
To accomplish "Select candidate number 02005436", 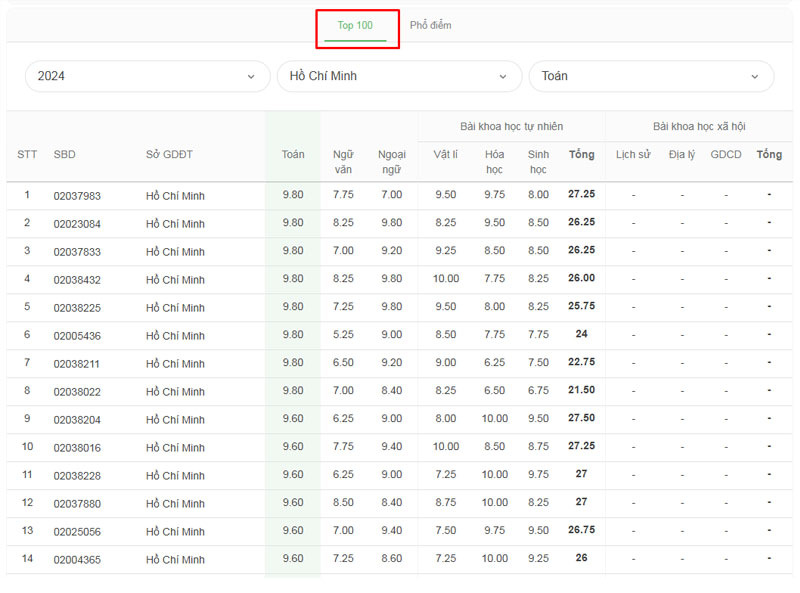I will coord(77,336).
